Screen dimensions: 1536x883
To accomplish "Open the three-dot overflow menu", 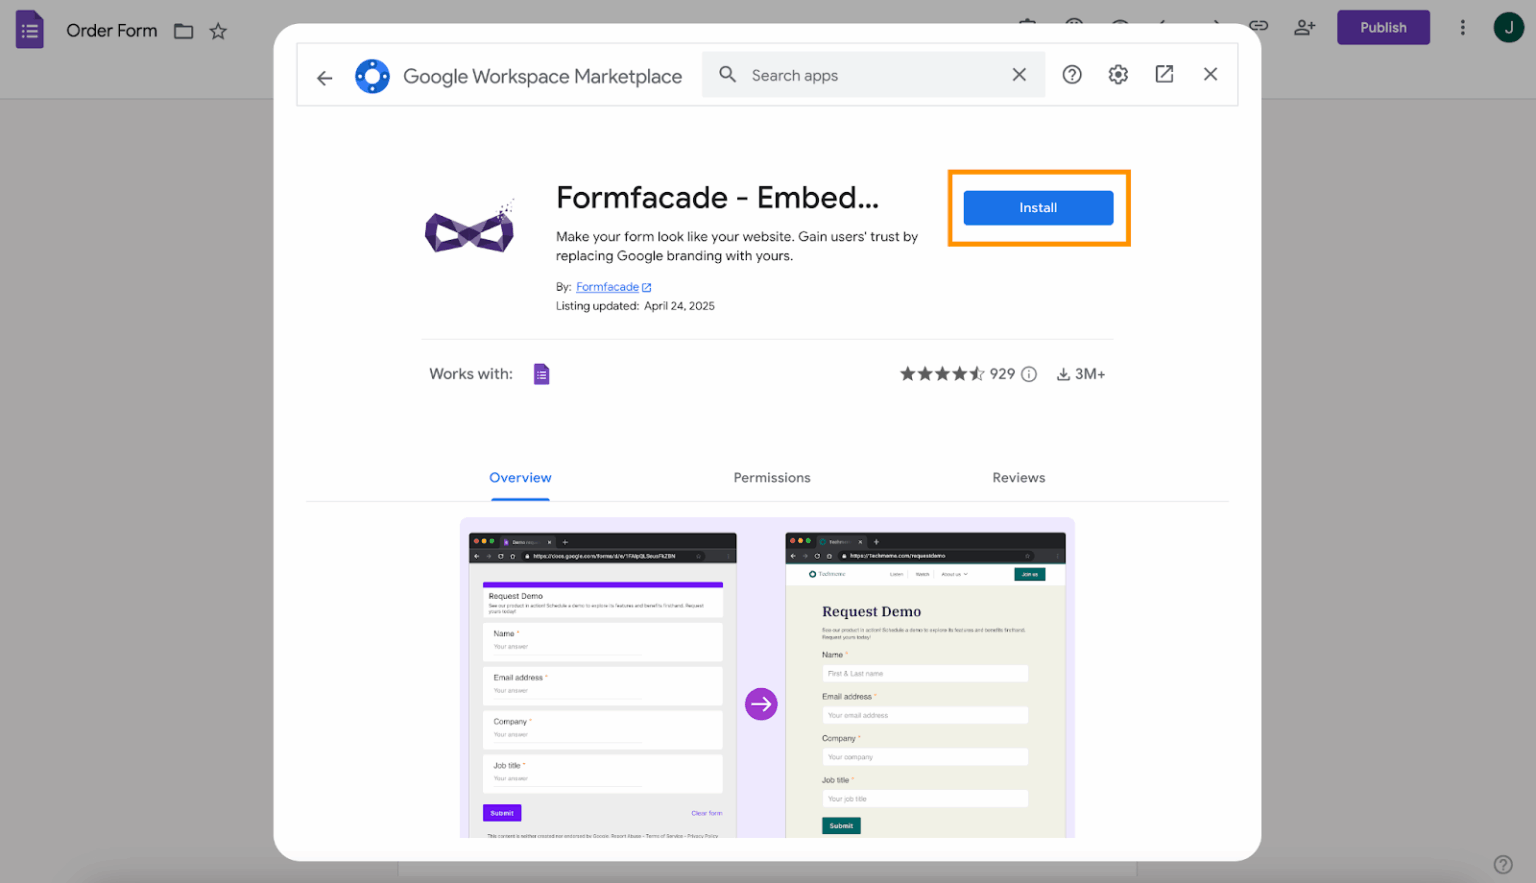I will 1463,27.
